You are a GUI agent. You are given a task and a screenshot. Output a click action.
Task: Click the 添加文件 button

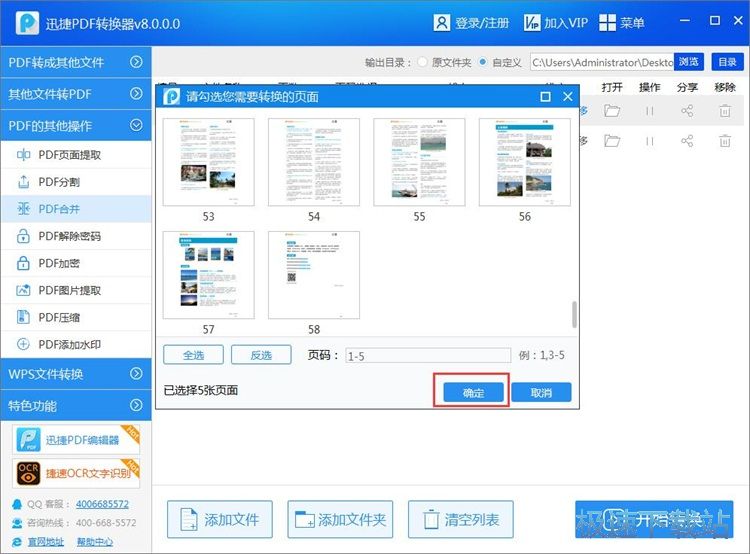[x=220, y=520]
